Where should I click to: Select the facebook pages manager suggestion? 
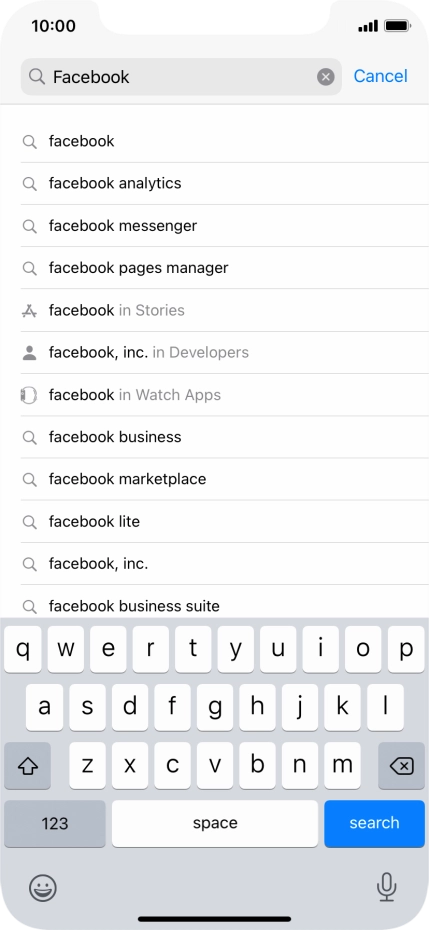pos(224,268)
